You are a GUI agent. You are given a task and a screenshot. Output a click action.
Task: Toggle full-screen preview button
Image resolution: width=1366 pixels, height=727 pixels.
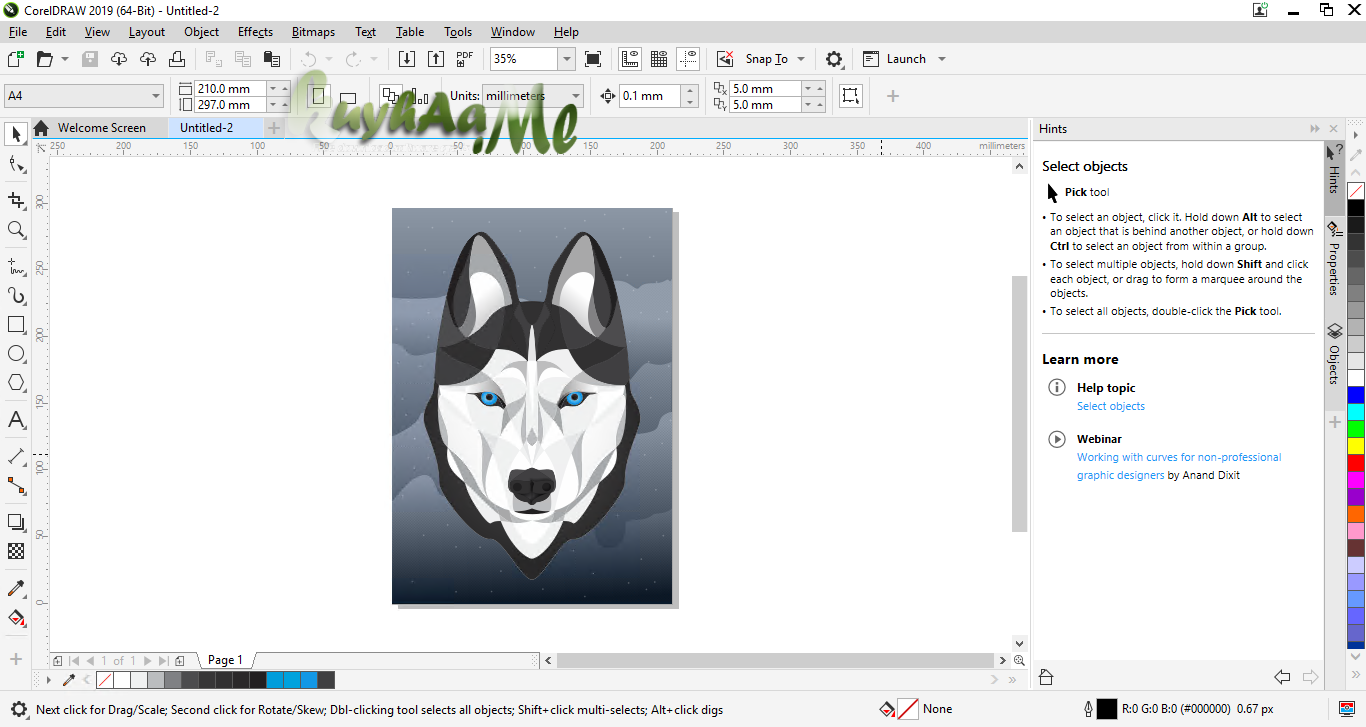pyautogui.click(x=593, y=59)
